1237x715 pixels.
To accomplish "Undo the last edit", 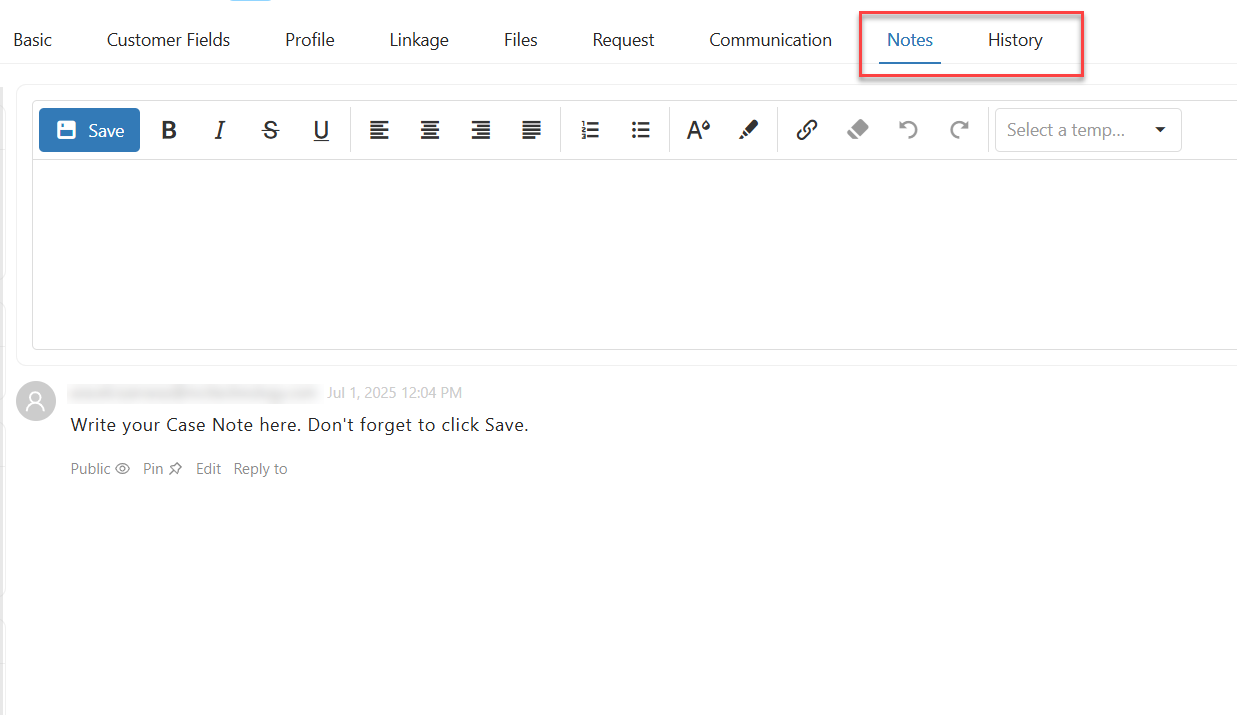I will [x=908, y=130].
